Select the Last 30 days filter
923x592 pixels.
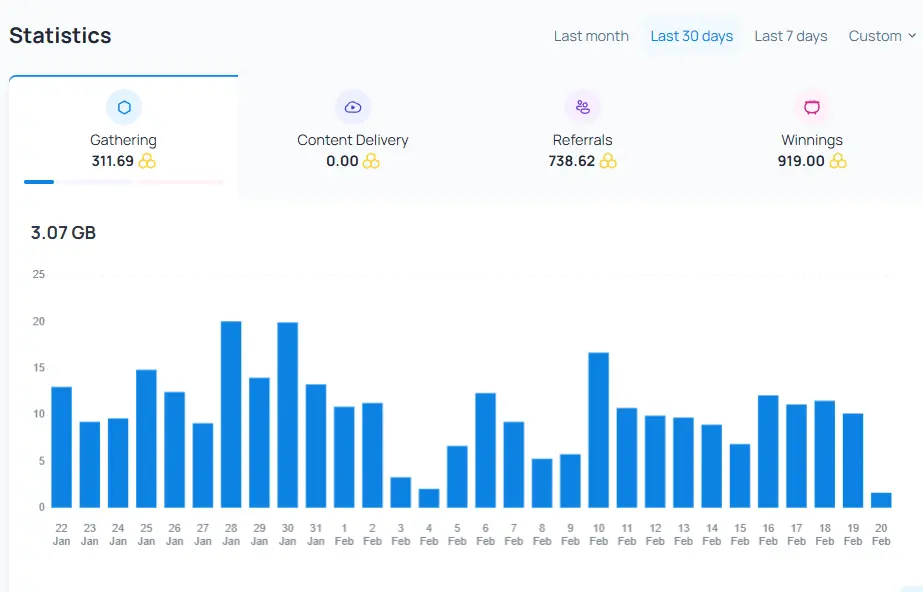tap(692, 36)
